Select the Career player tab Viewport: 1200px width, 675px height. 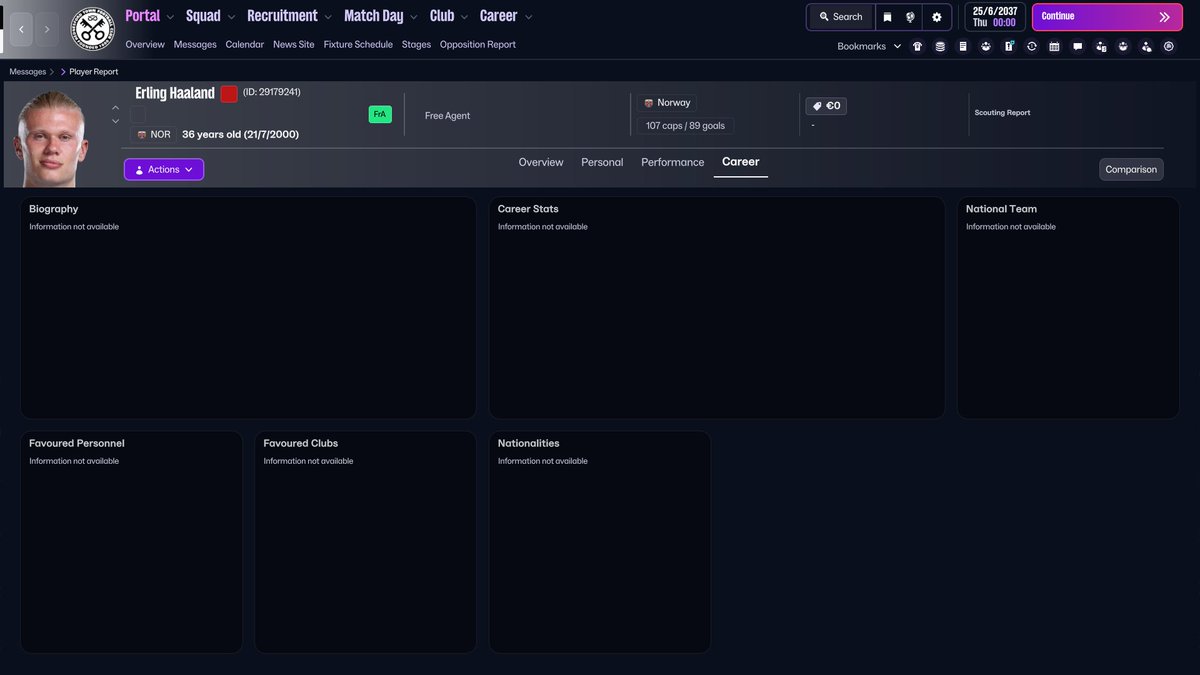(741, 162)
